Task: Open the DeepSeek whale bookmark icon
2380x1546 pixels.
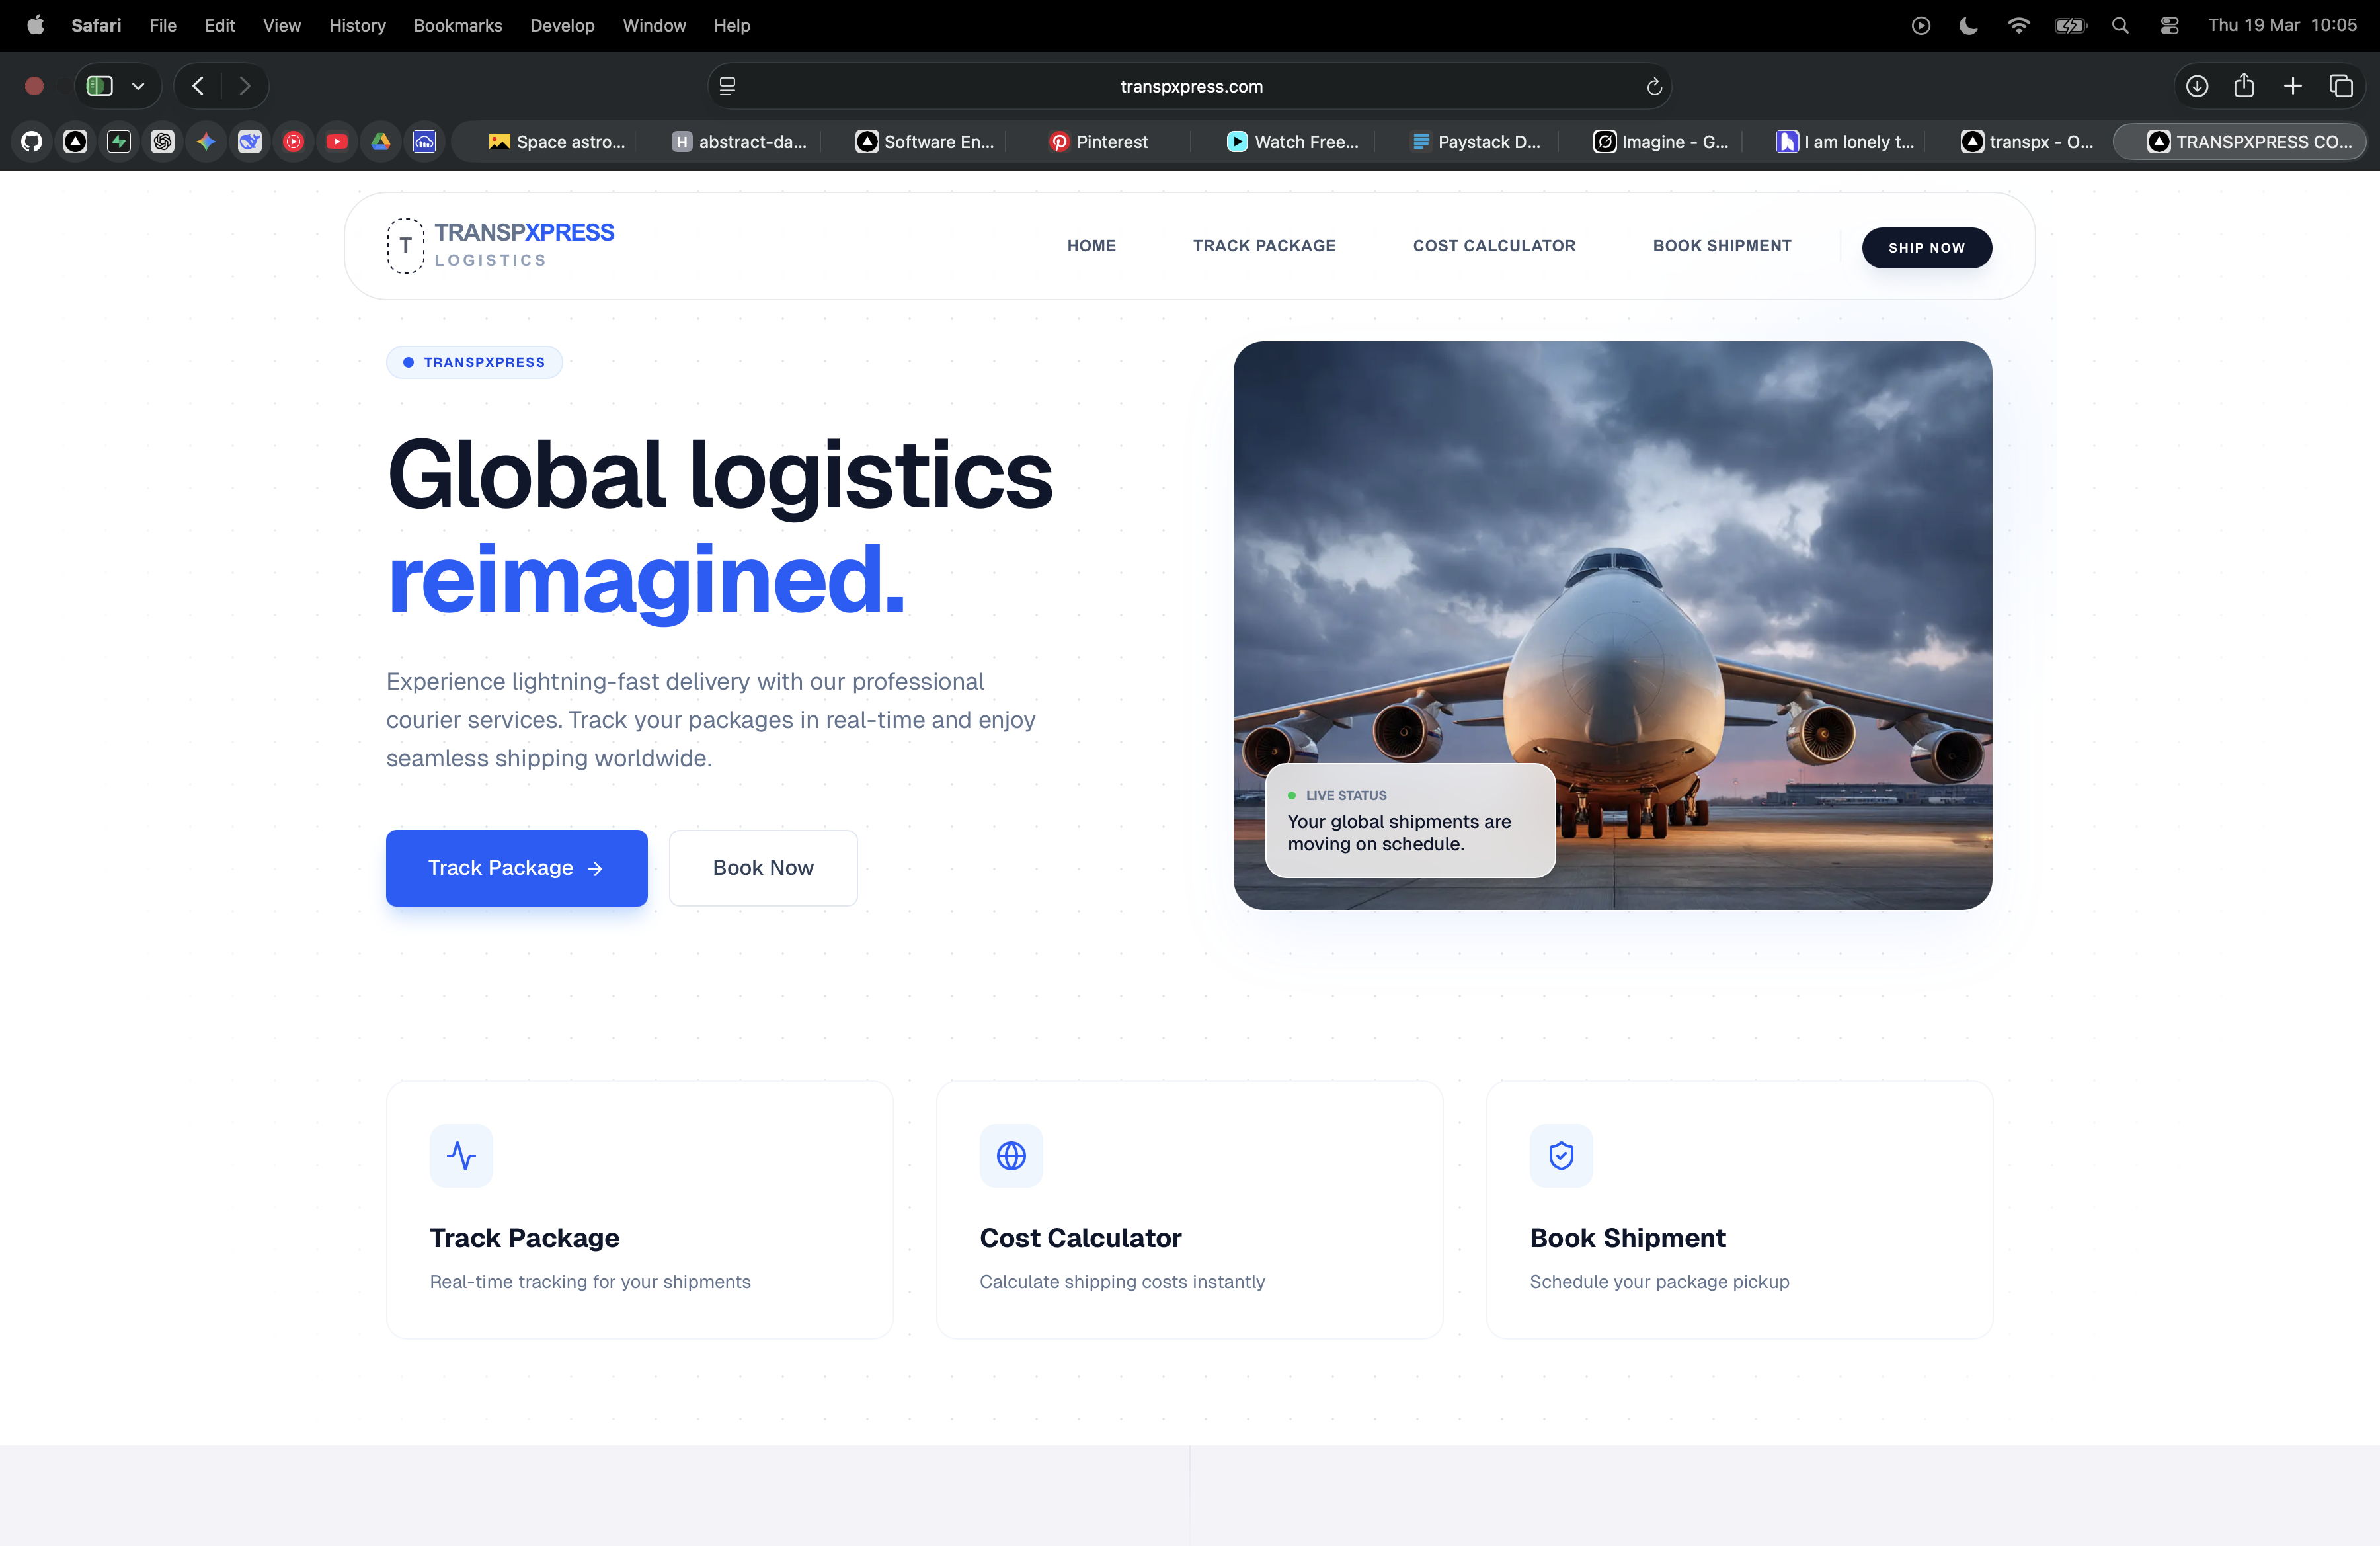Action: (x=249, y=142)
